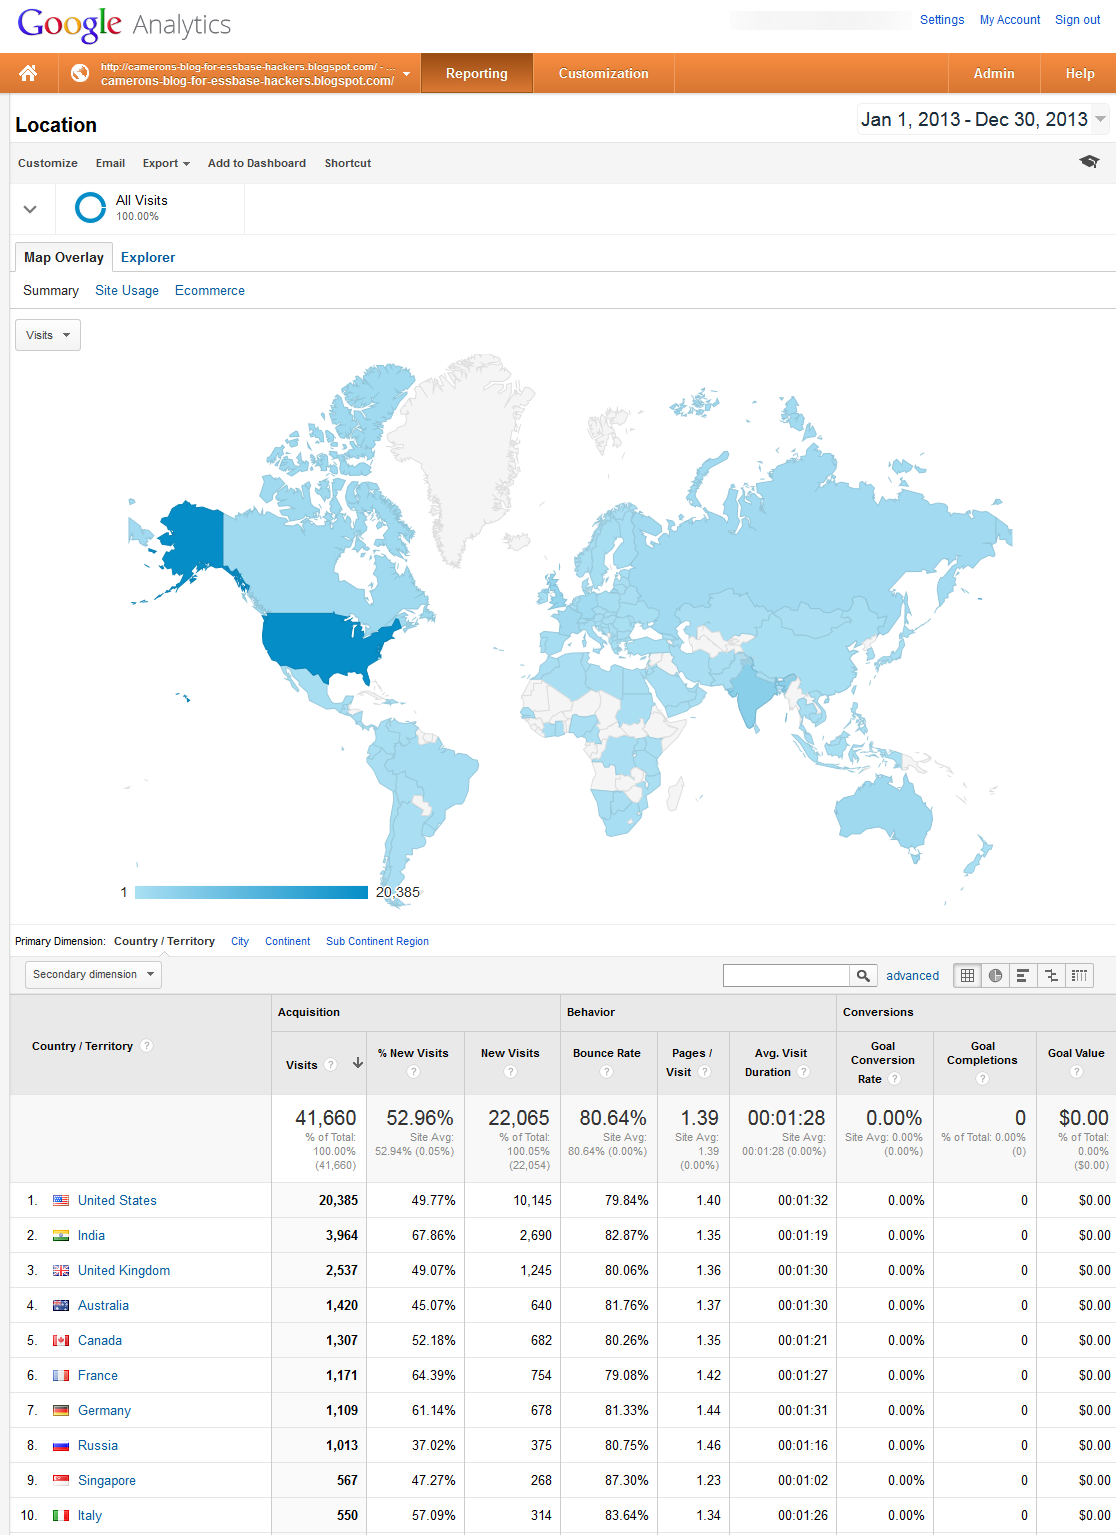Click Add to Dashboard
Screen dimensions: 1116x1535
click(x=257, y=163)
